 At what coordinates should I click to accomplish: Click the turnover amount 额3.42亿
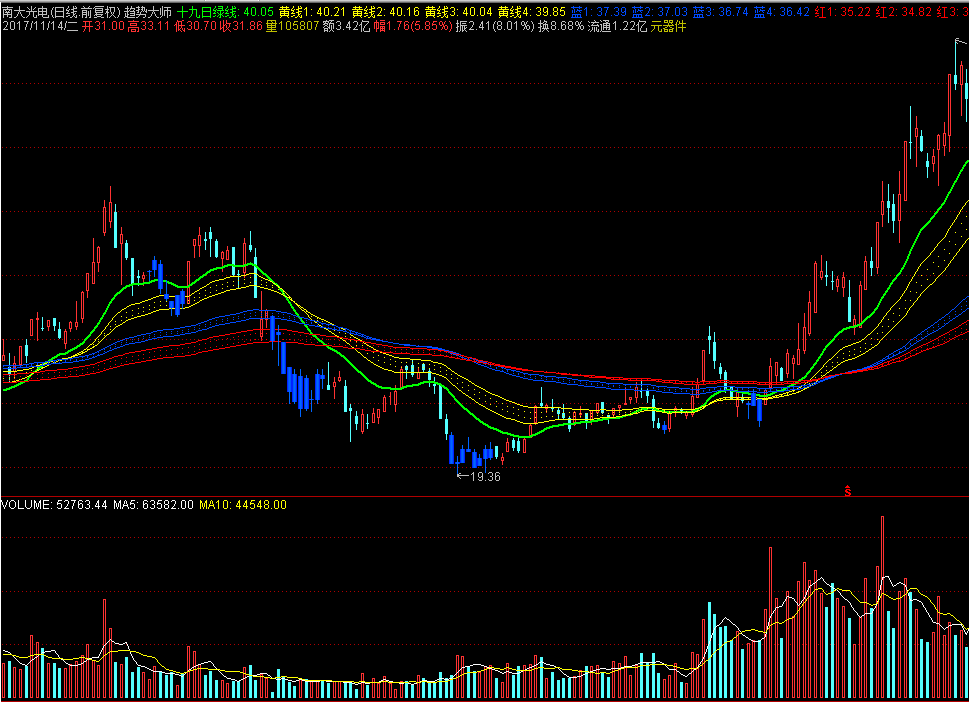[x=347, y=27]
